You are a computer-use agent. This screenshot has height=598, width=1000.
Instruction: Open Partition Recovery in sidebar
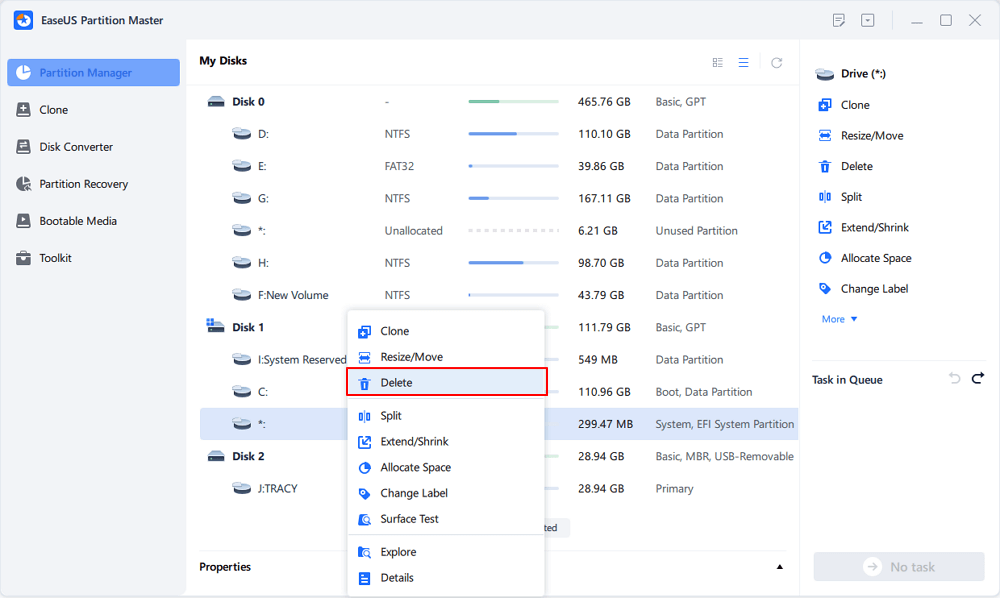(83, 184)
